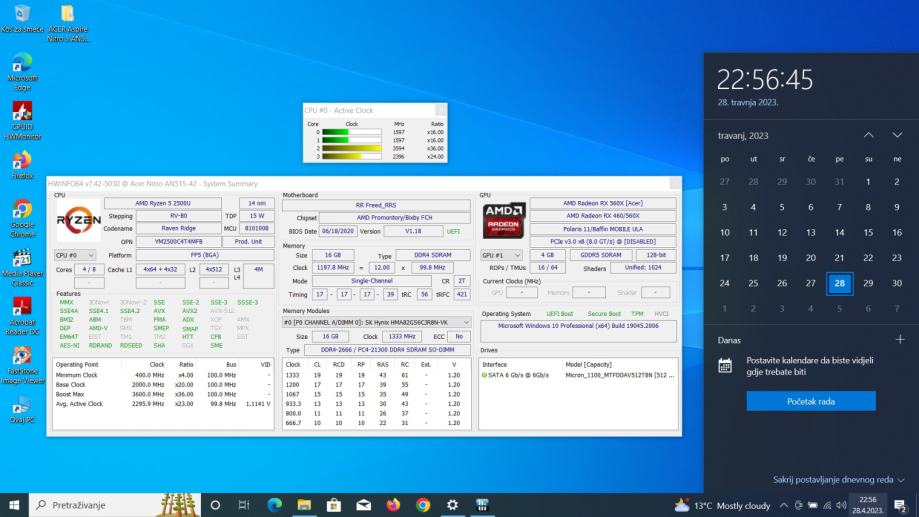The width and height of the screenshot is (919, 517).
Task: Open FastStone Image Viewer desktop icon
Action: 22,355
